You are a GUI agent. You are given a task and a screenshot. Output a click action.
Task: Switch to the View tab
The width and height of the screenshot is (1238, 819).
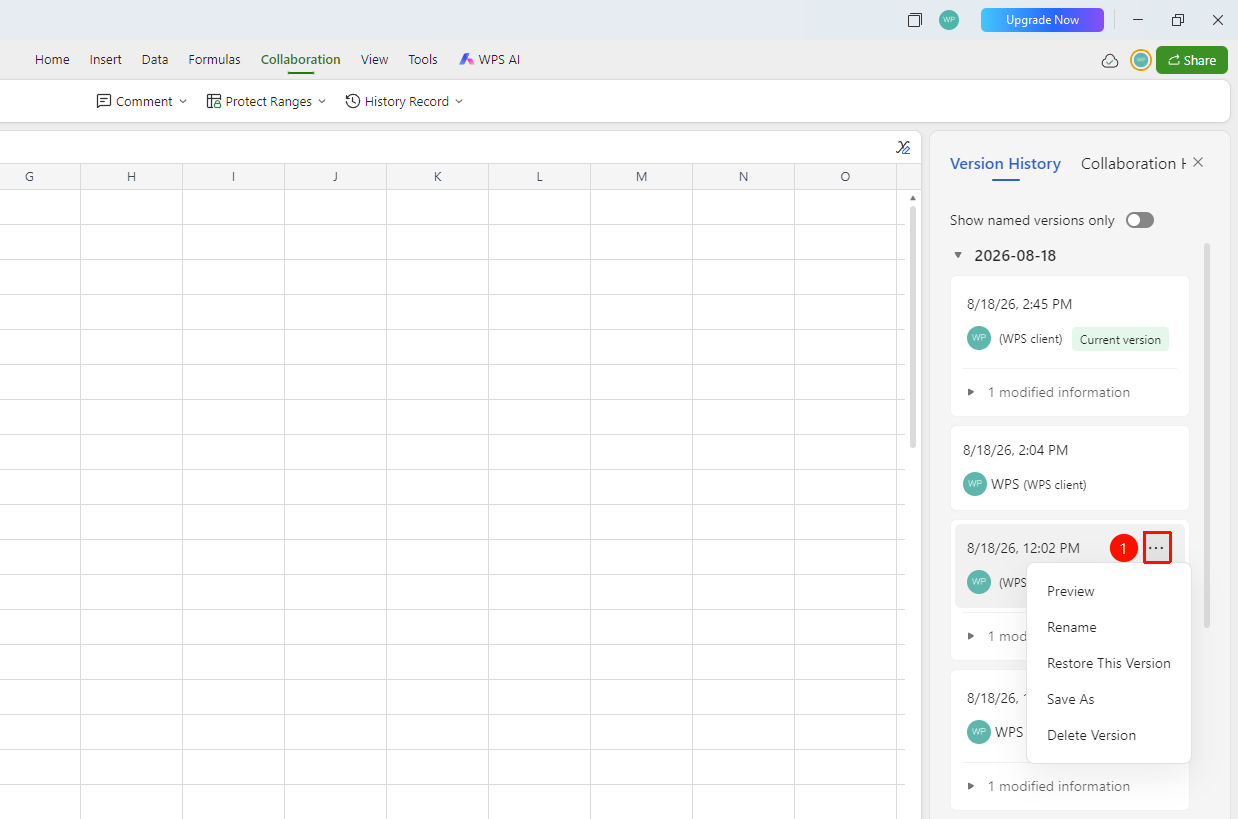[375, 60]
